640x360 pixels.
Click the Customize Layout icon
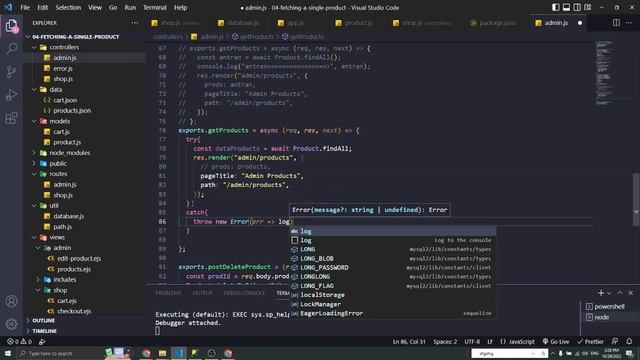(x=588, y=7)
